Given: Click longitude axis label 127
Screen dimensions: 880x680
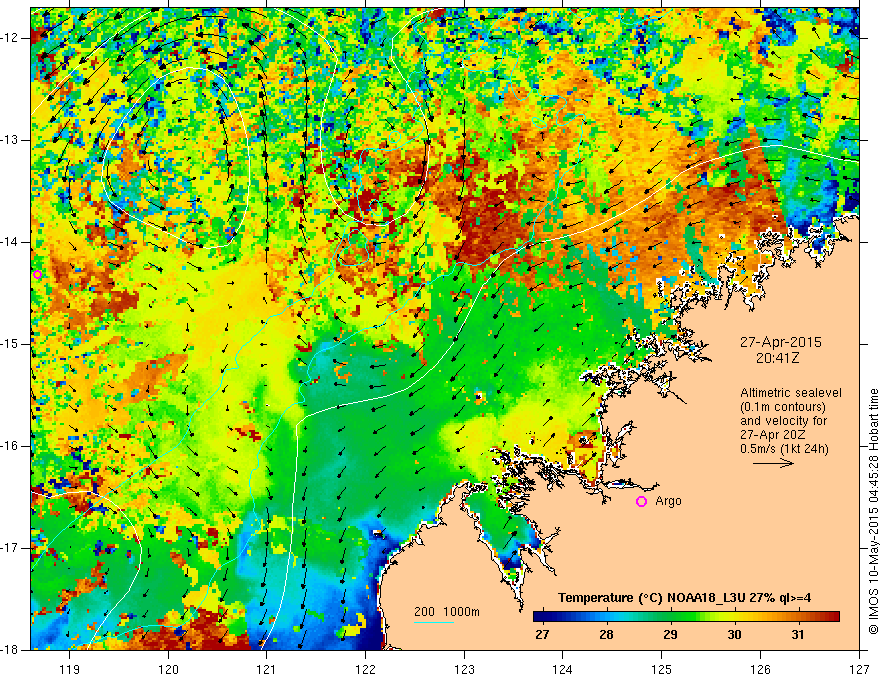Looking at the screenshot, I should (859, 669).
